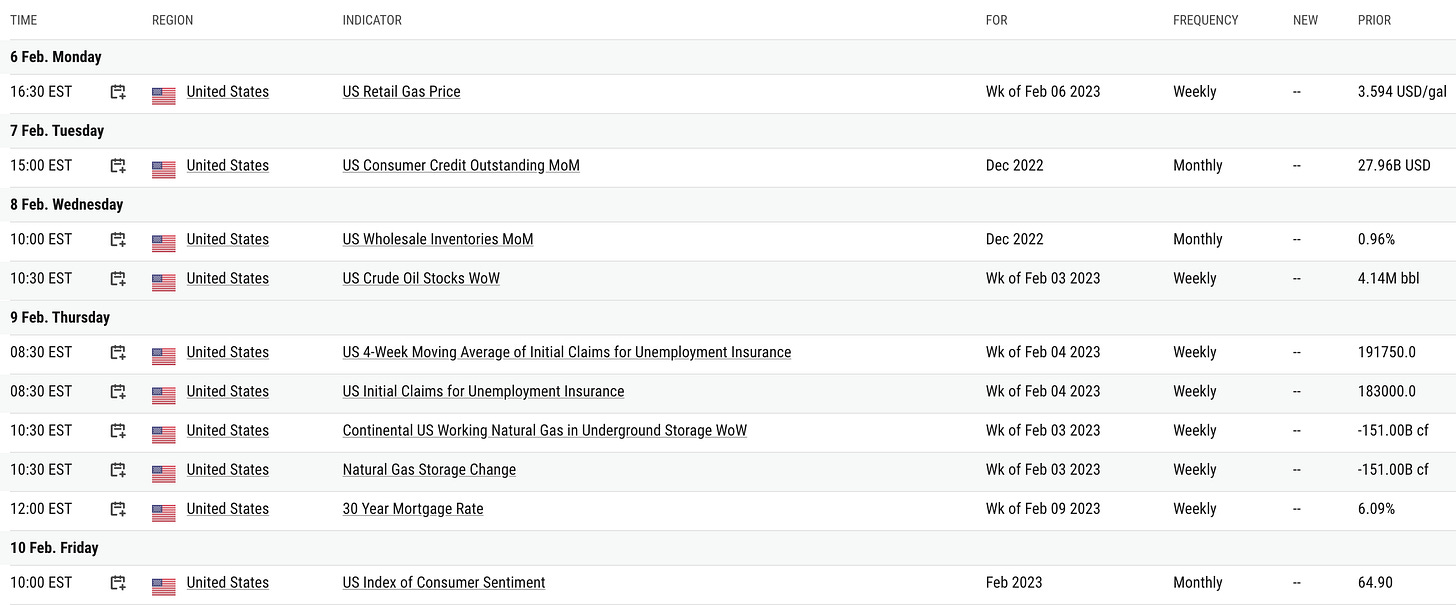Click the REGION column header
Viewport: 1456px width, 605px height.
173,20
